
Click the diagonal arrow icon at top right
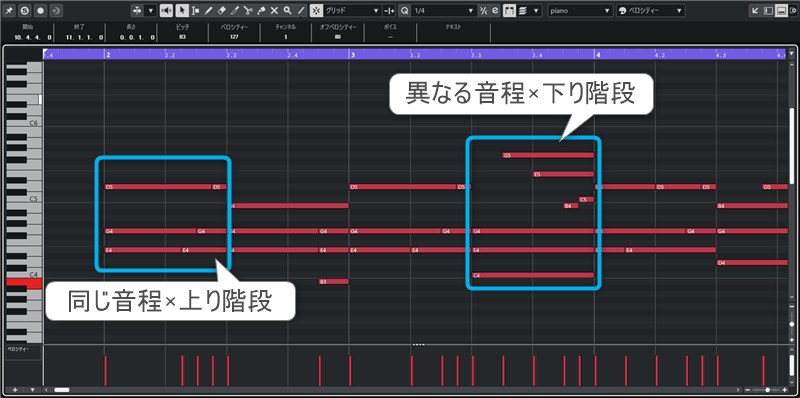(x=756, y=11)
